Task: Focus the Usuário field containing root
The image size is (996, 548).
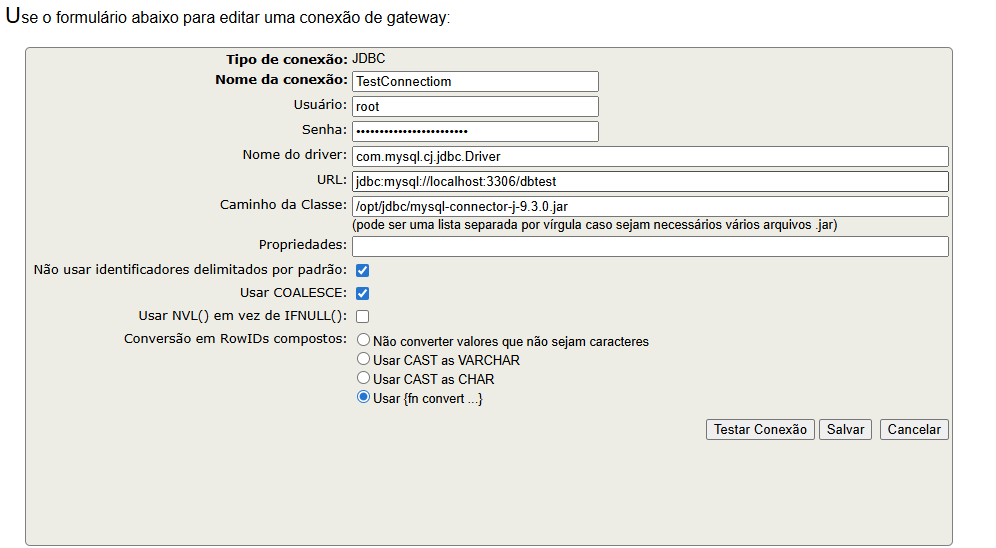Action: tap(475, 106)
